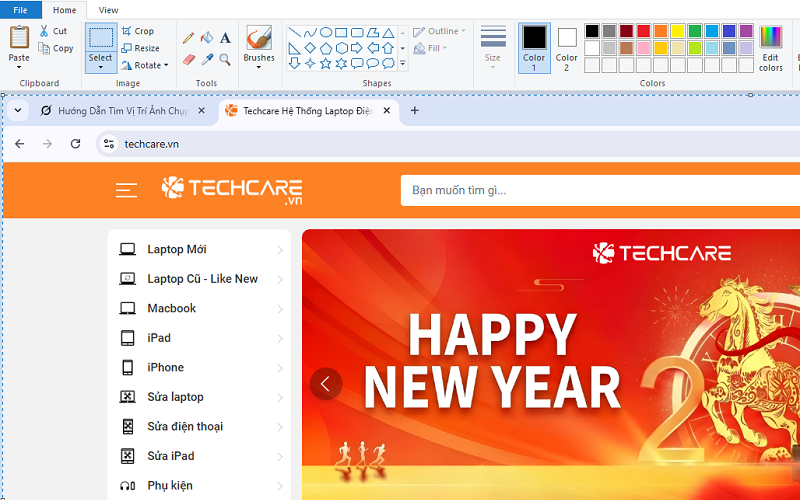Click the Paste clipboard icon

point(19,38)
